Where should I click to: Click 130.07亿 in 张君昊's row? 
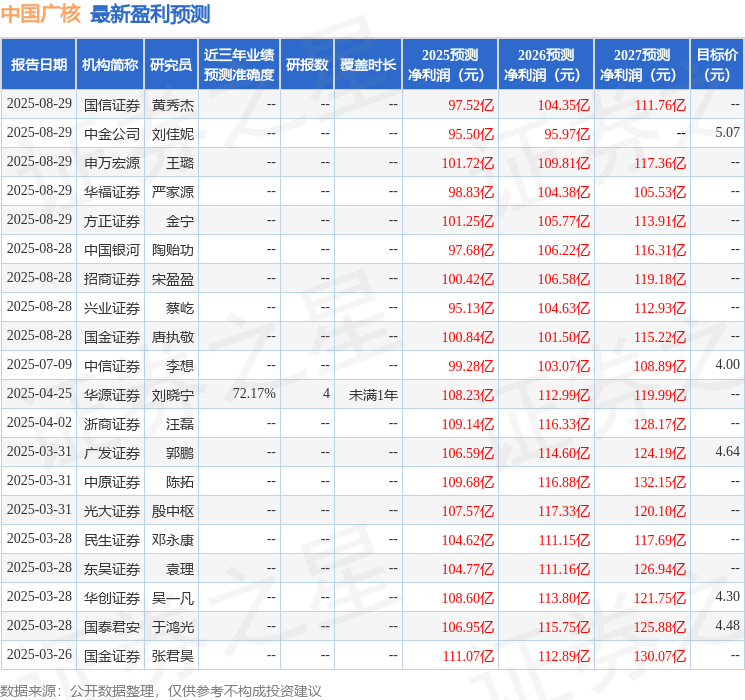click(660, 655)
